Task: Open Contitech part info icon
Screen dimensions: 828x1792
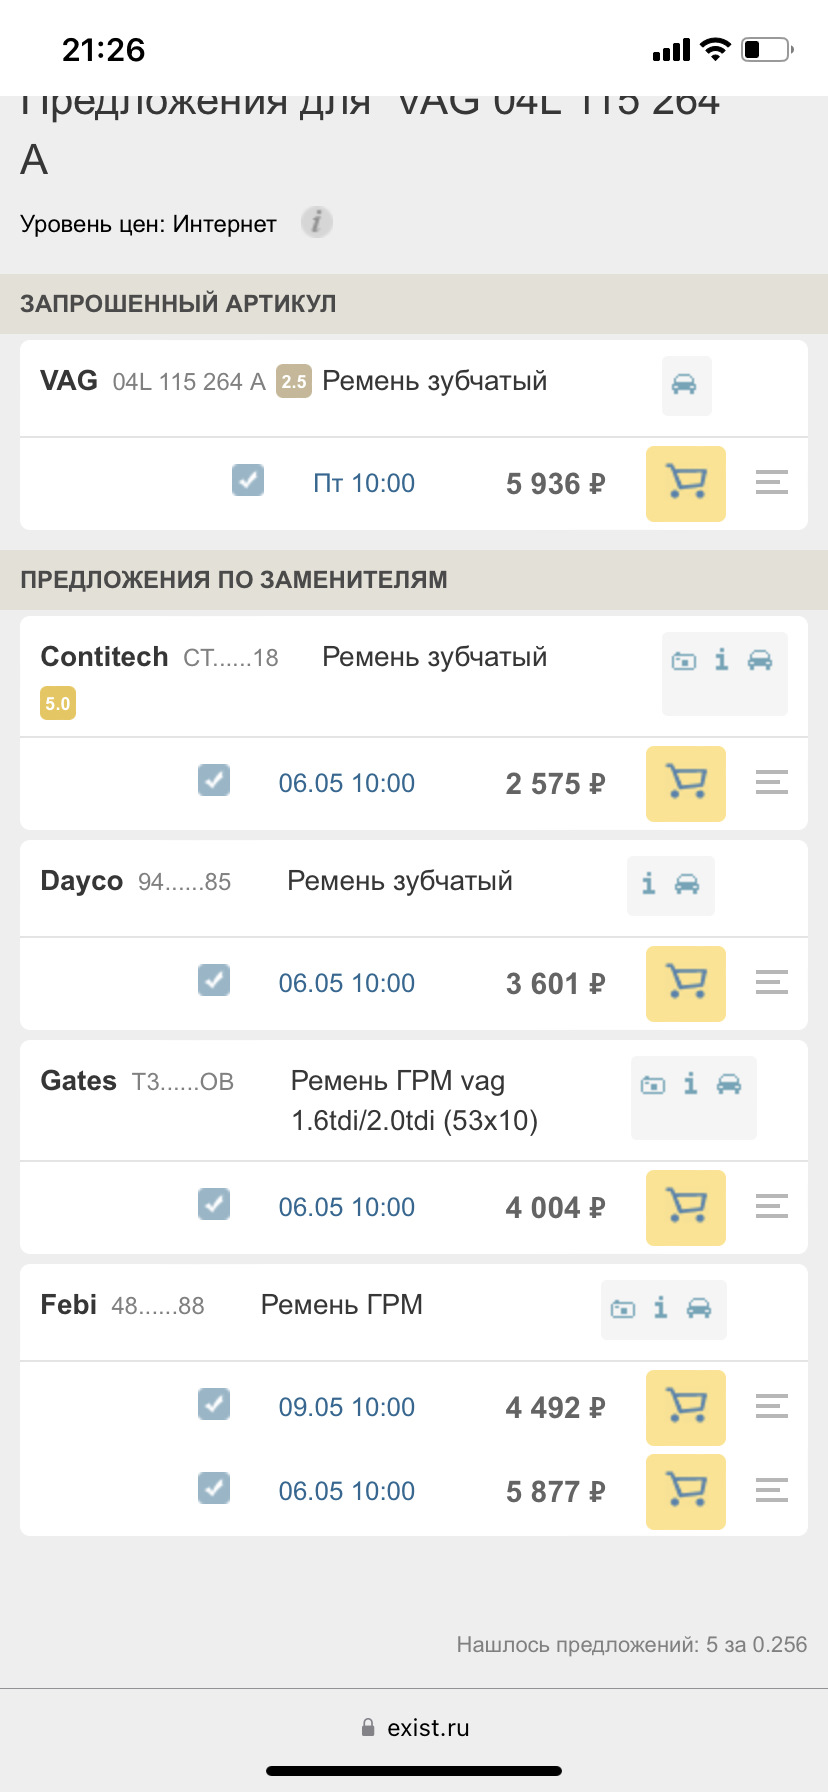Action: 721,660
